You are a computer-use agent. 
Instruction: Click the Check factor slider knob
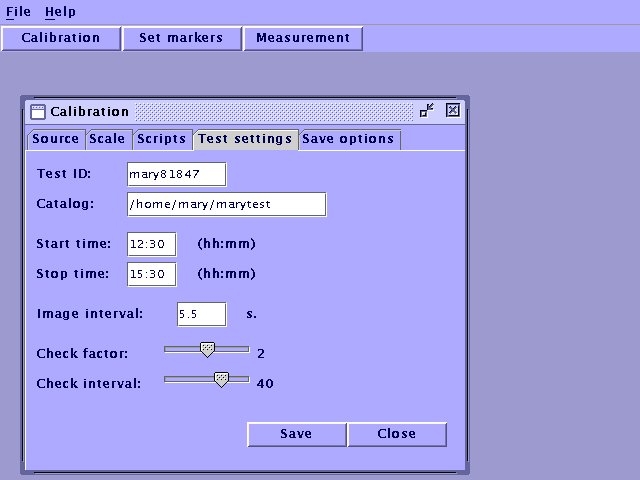[207, 350]
